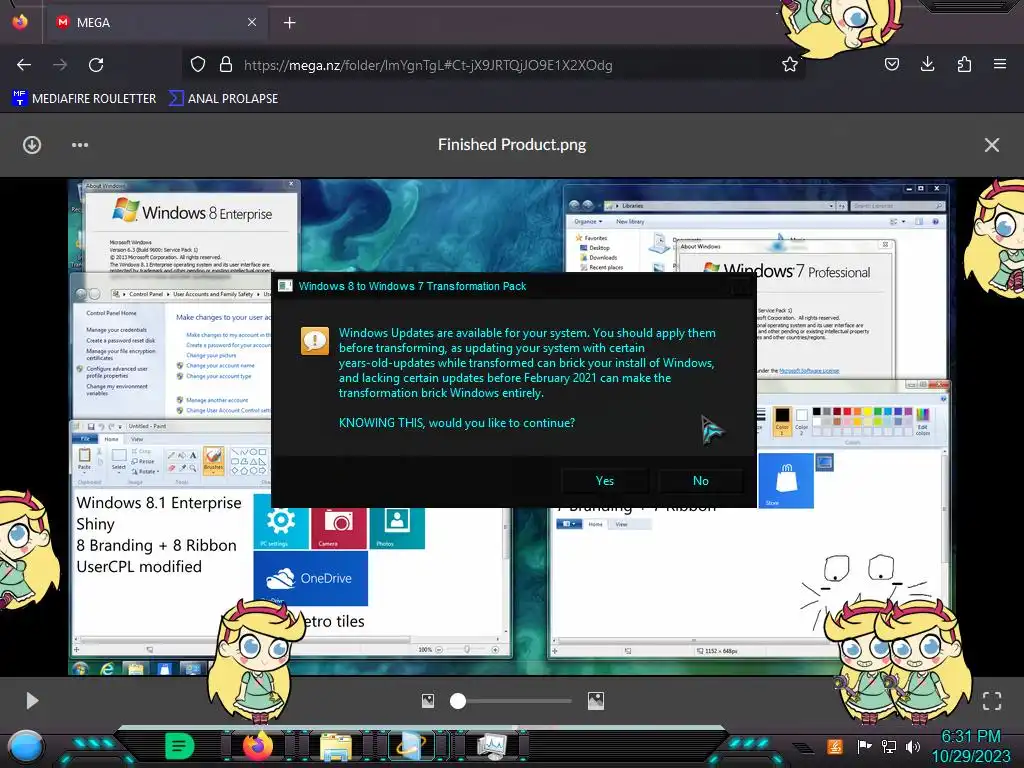Viewport: 1024px width, 768px height.
Task: Open a new tab with the plus button
Action: click(x=289, y=23)
